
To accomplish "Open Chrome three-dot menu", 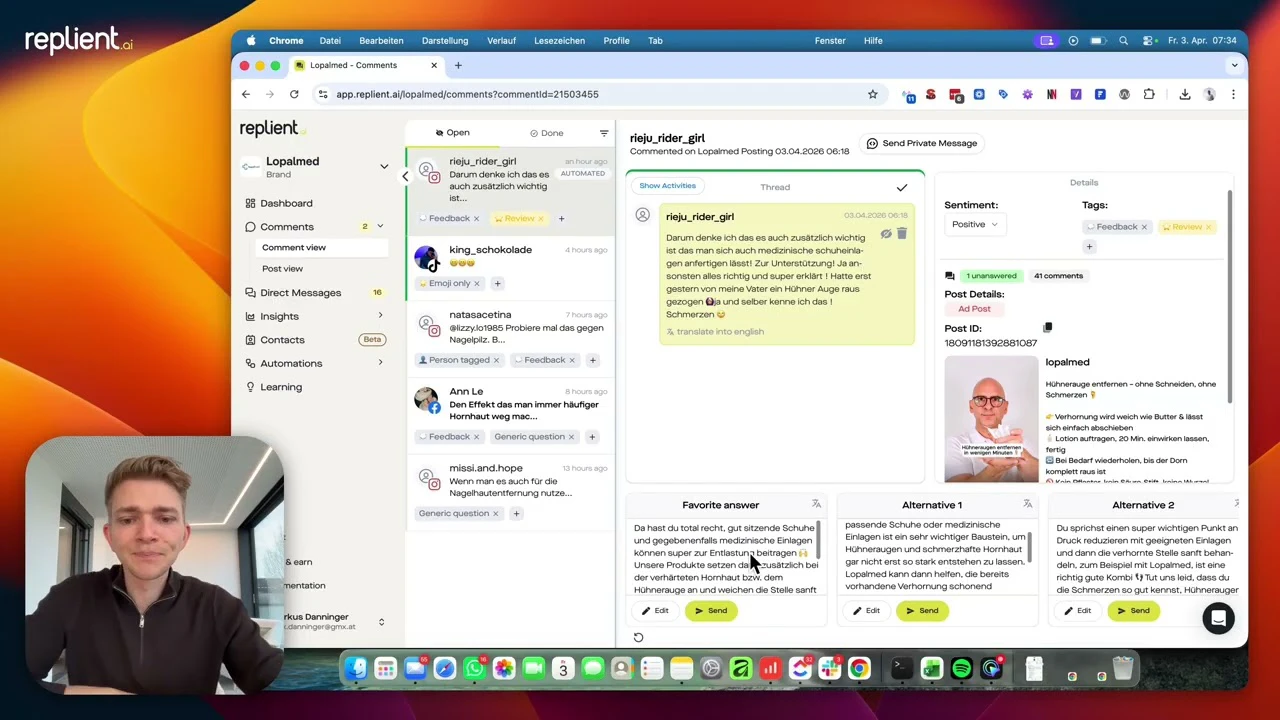I will pos(1233,94).
